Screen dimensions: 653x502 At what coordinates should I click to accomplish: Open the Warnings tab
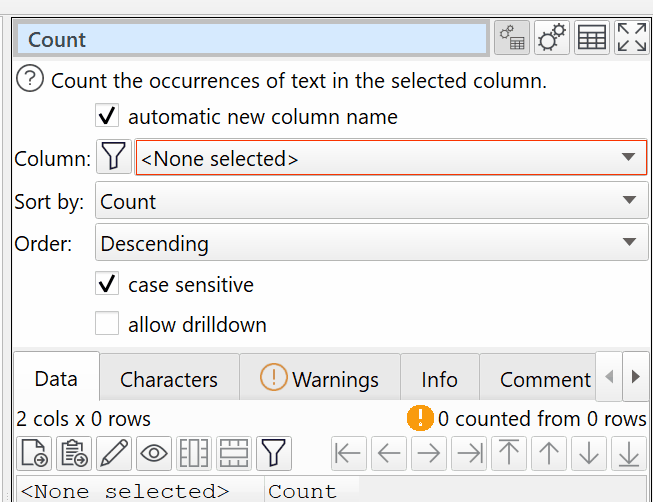click(320, 379)
